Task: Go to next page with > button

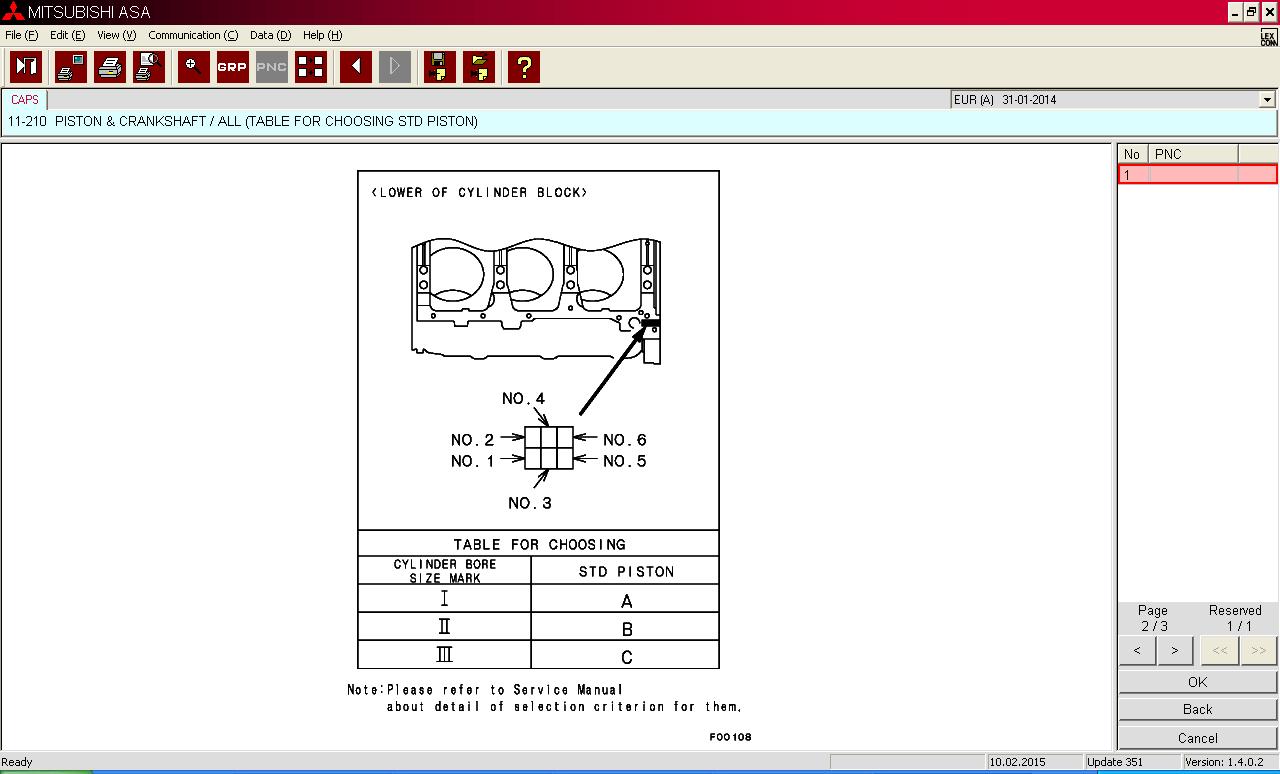Action: click(x=1174, y=650)
